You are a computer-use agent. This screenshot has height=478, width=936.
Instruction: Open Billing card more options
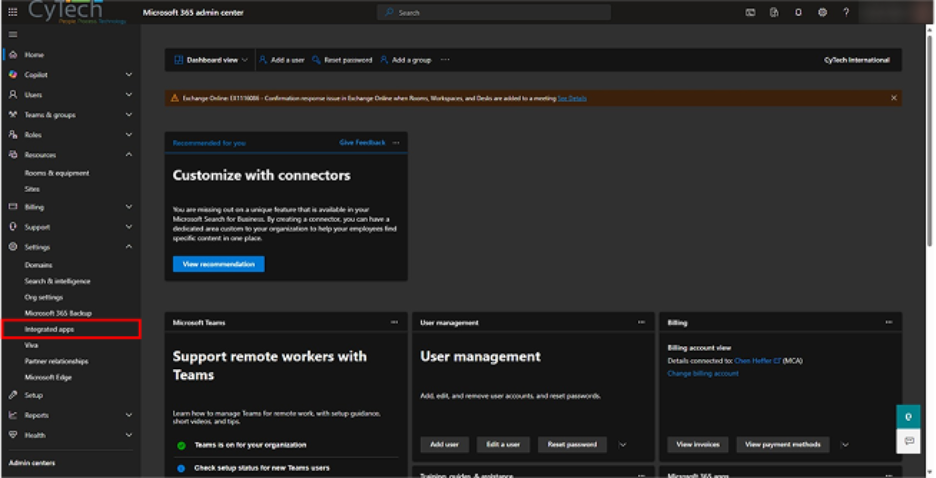click(889, 322)
